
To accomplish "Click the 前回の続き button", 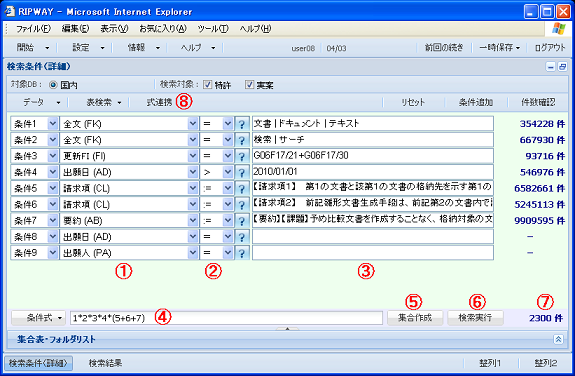I will tap(444, 48).
